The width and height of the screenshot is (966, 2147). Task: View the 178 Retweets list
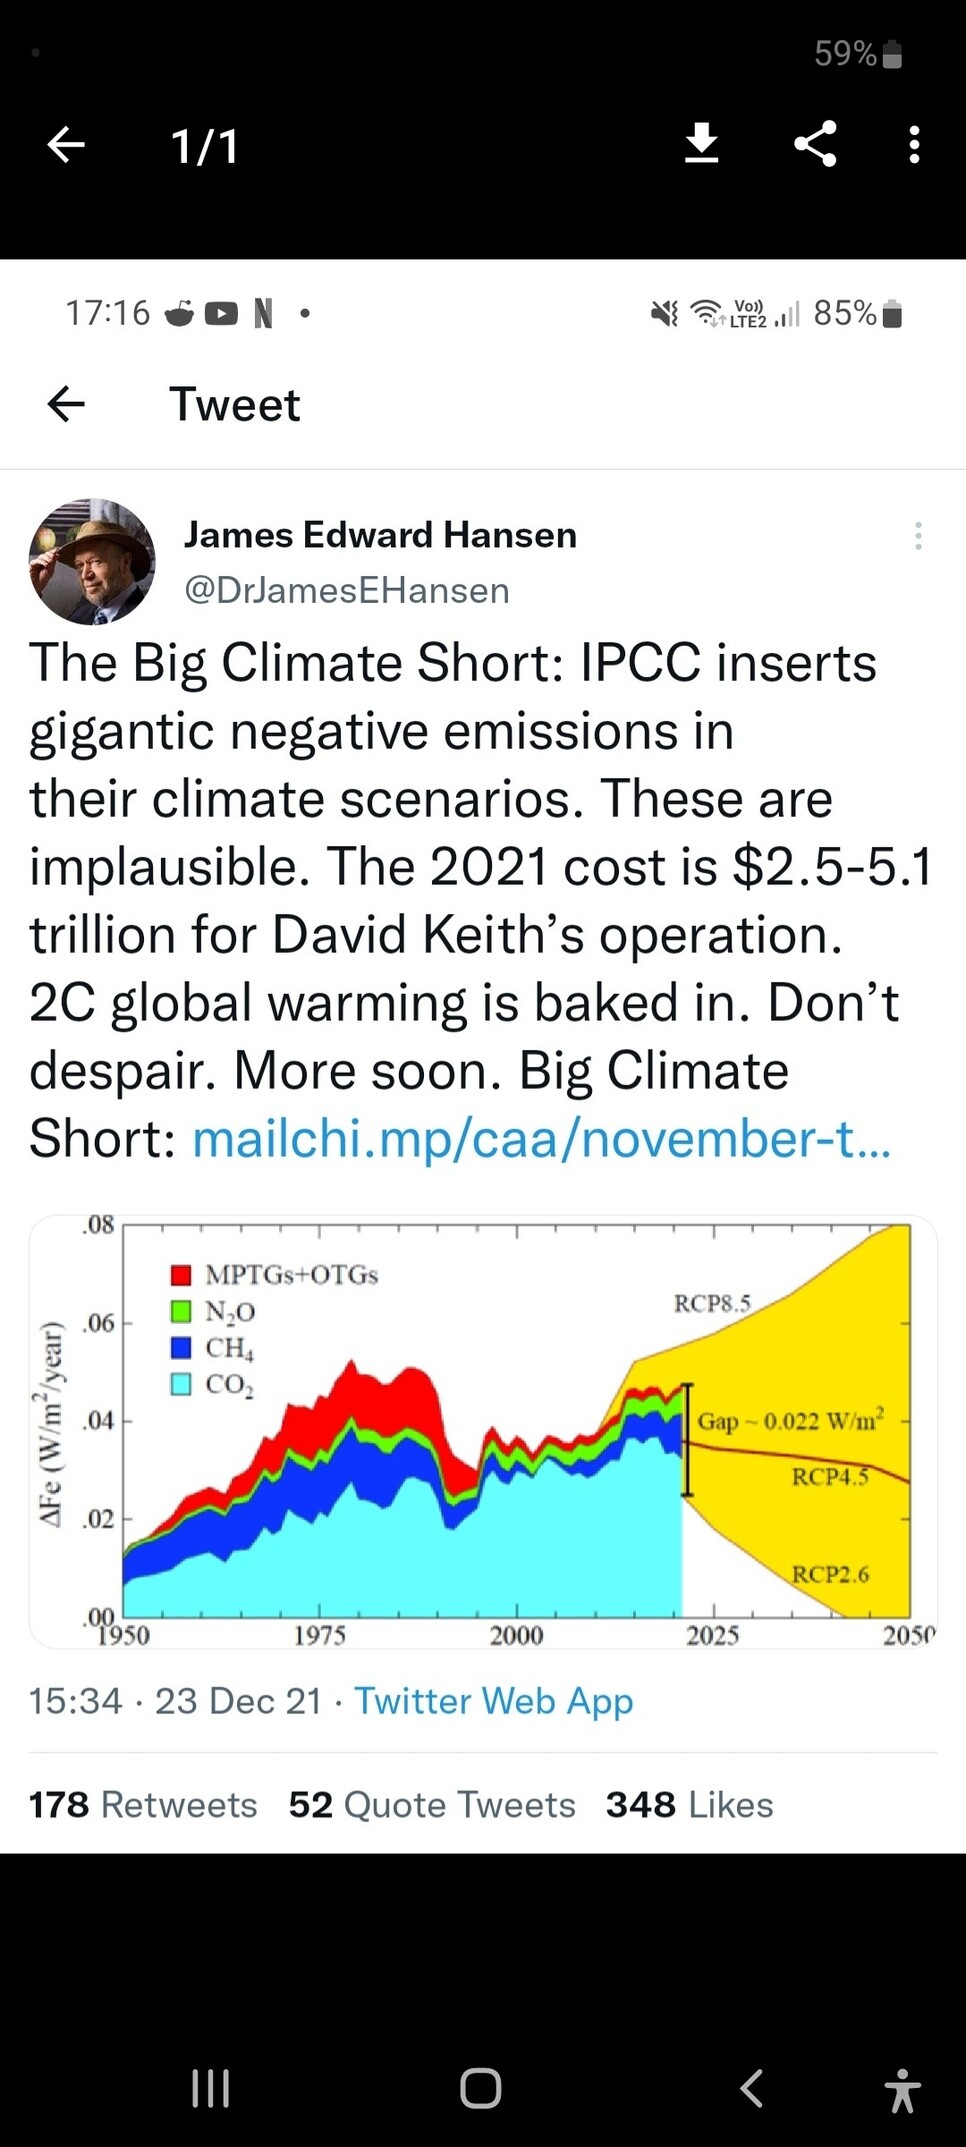pyautogui.click(x=143, y=1804)
